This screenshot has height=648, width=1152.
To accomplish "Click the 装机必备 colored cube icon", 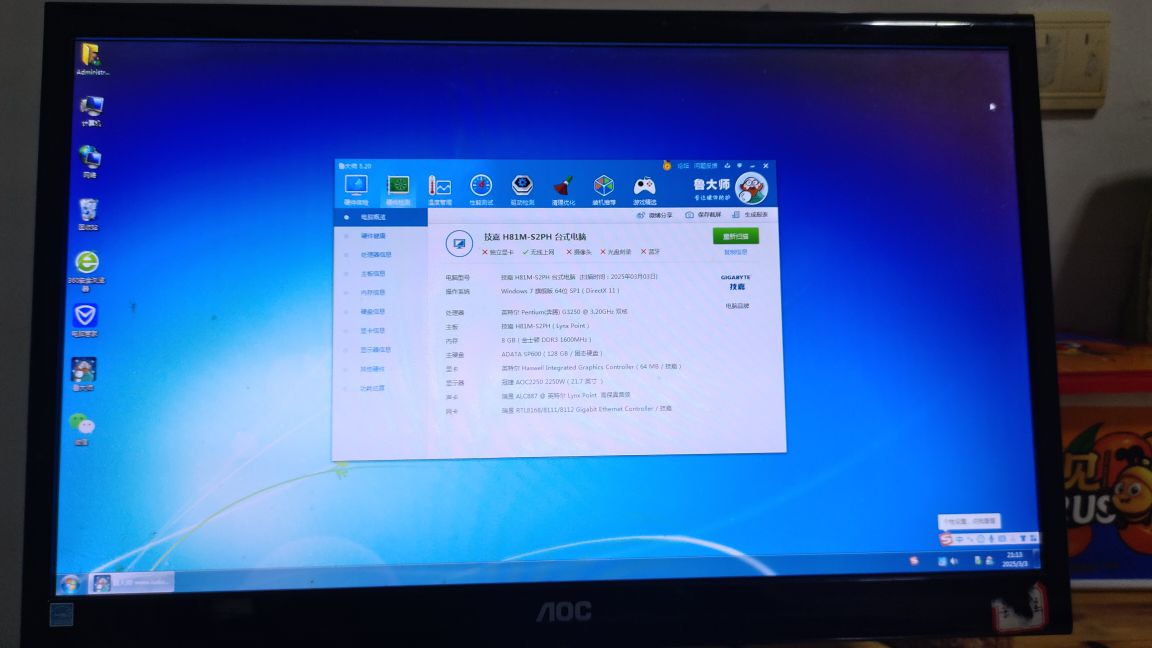I will [604, 188].
